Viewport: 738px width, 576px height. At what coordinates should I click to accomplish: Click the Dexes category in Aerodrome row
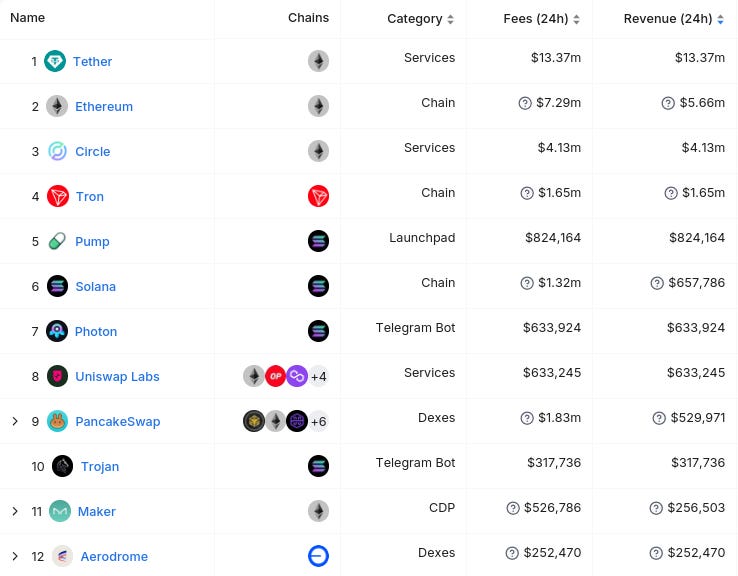pyautogui.click(x=436, y=552)
